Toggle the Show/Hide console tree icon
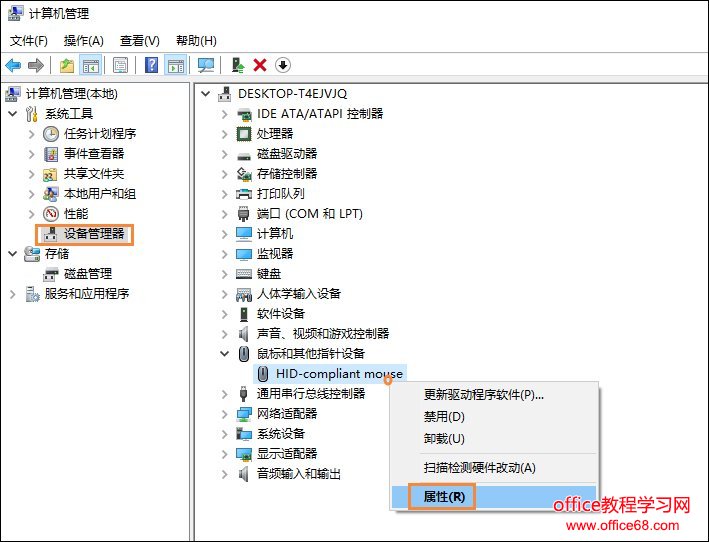The height and width of the screenshot is (542, 709). click(x=90, y=66)
